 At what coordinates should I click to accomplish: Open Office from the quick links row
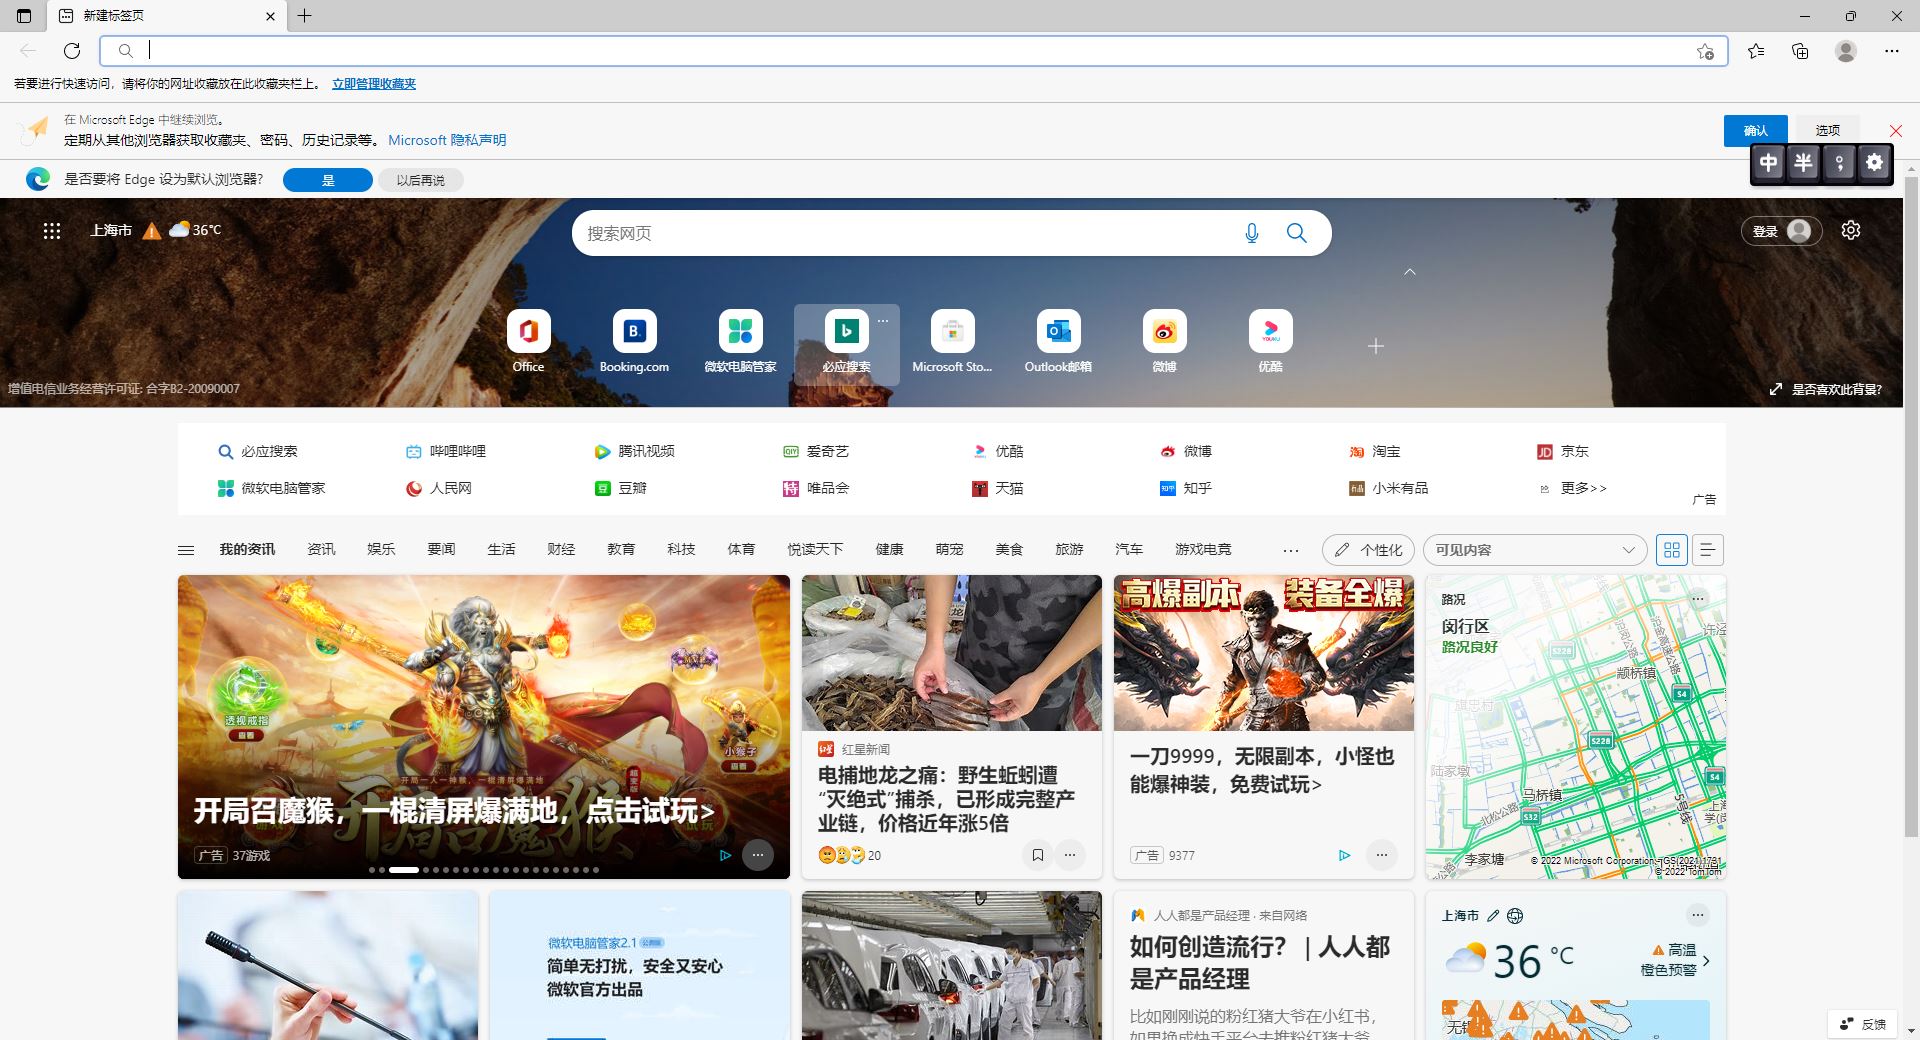pos(528,340)
